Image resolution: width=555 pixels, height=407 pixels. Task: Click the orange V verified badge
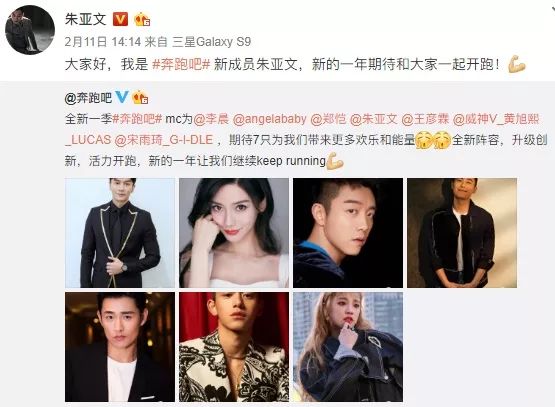click(x=120, y=19)
